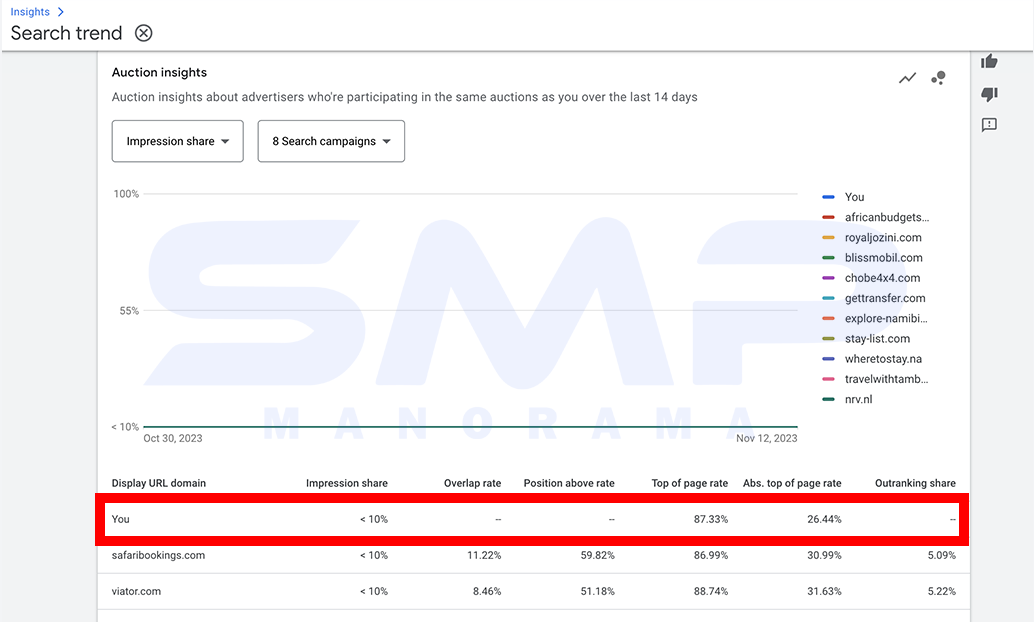Viewport: 1034px width, 622px height.
Task: Switch to line chart view icon
Action: (907, 78)
